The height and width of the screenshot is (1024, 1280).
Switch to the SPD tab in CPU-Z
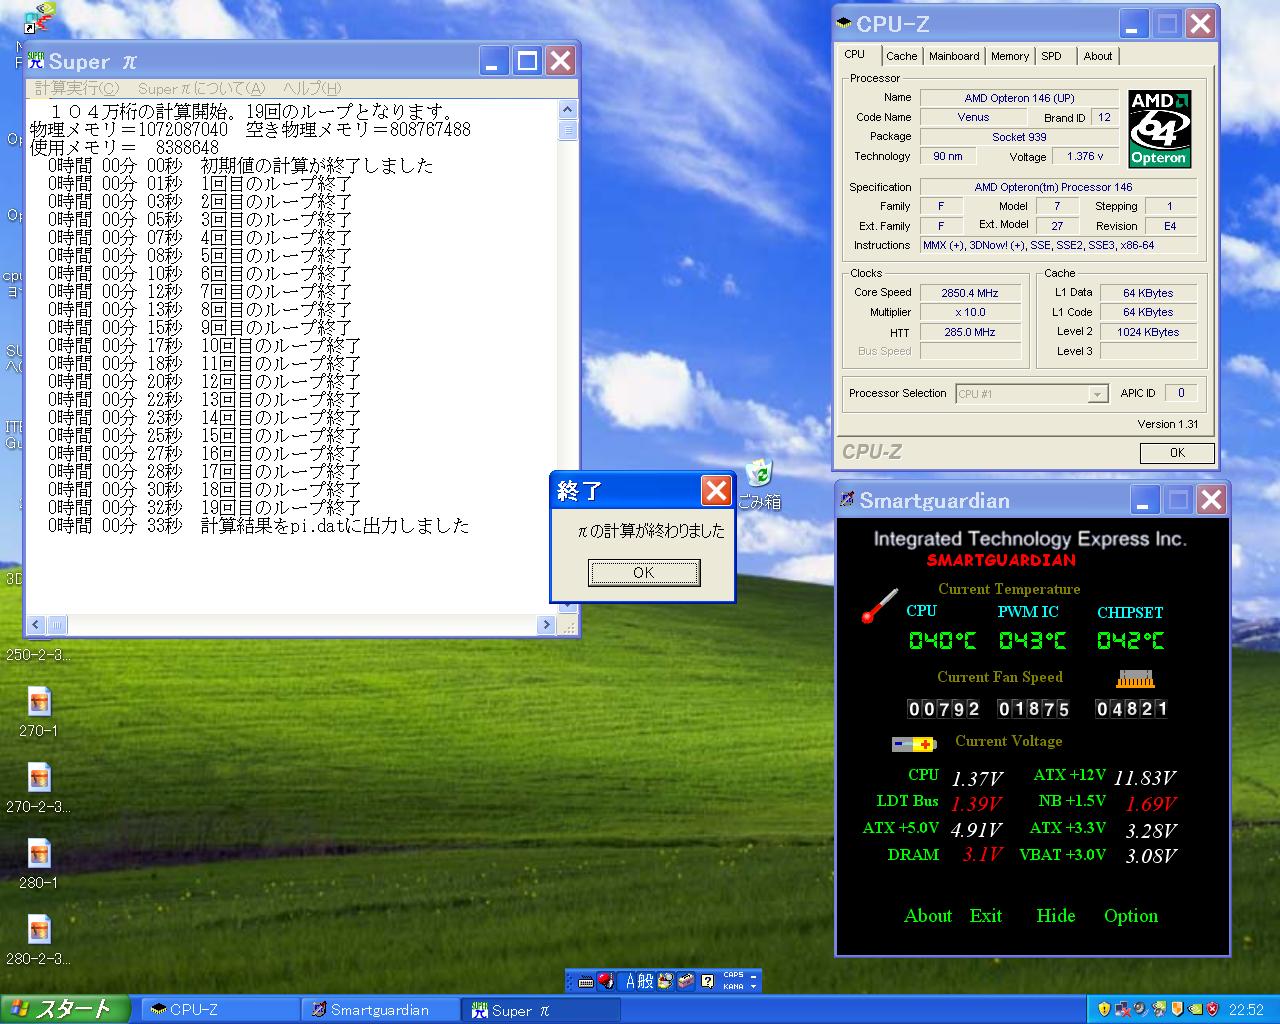pyautogui.click(x=1051, y=56)
